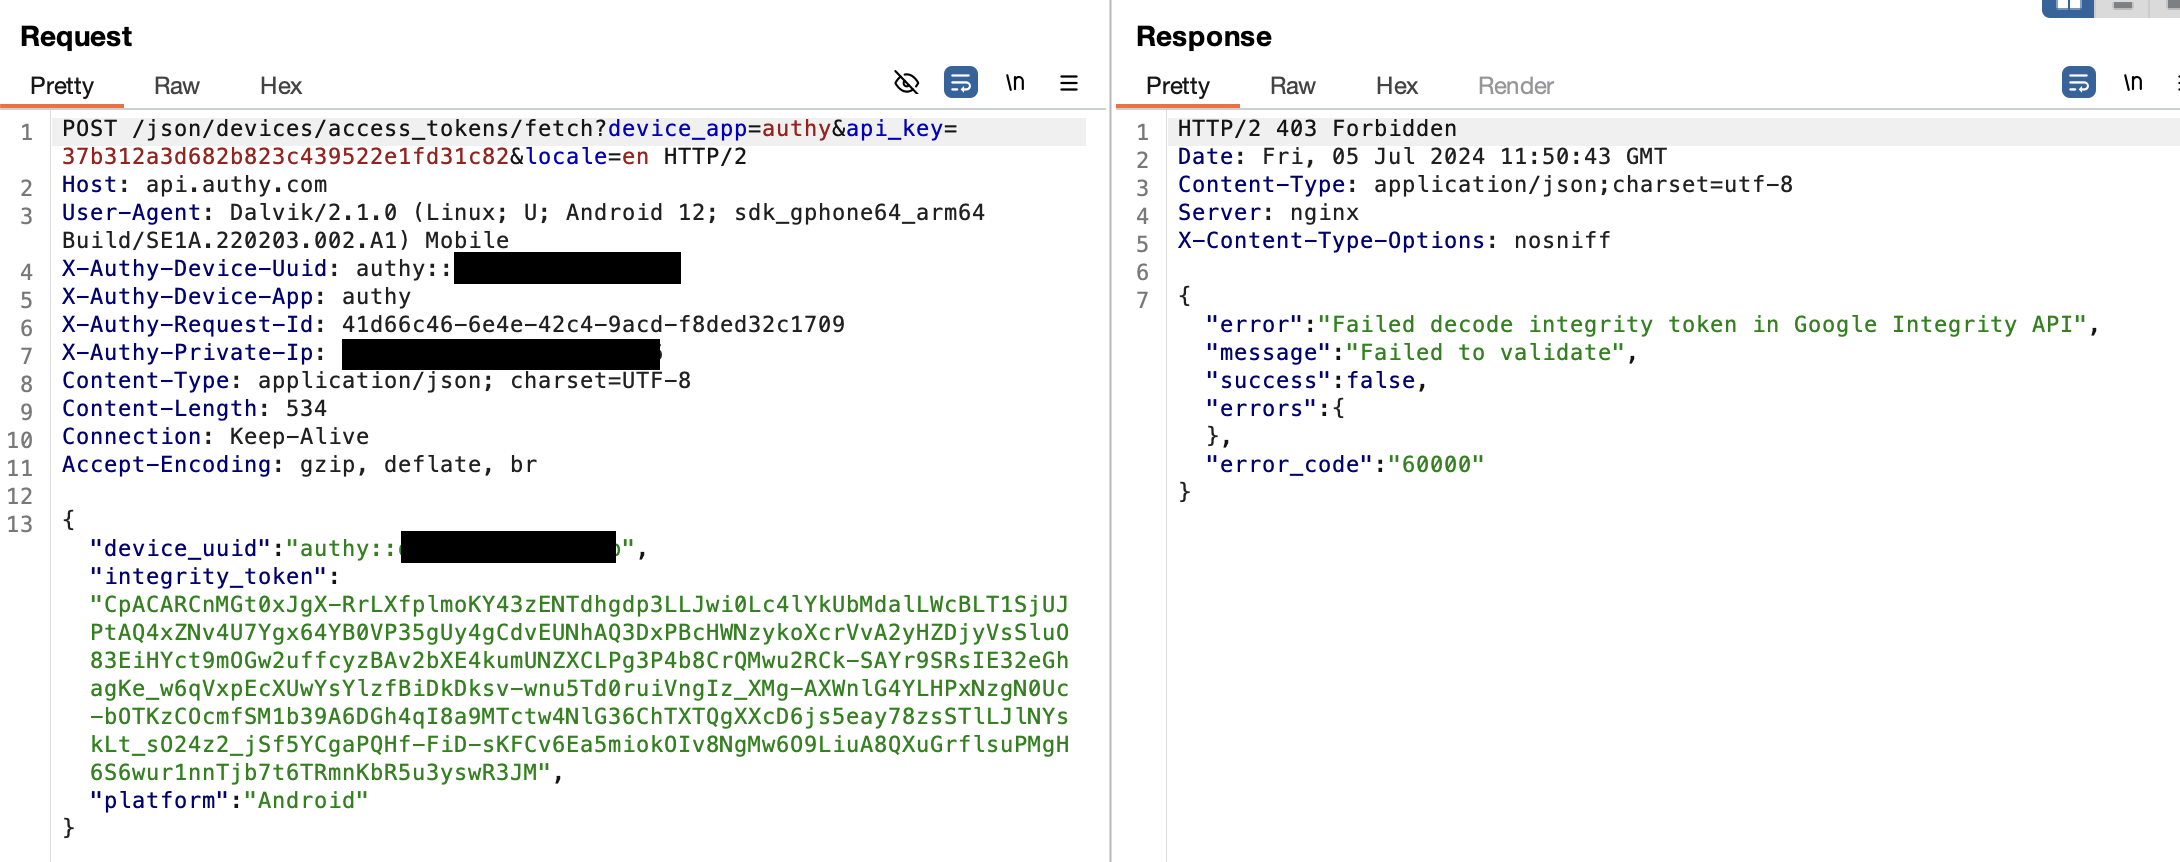Switch to the Response Hex tab

[1397, 86]
